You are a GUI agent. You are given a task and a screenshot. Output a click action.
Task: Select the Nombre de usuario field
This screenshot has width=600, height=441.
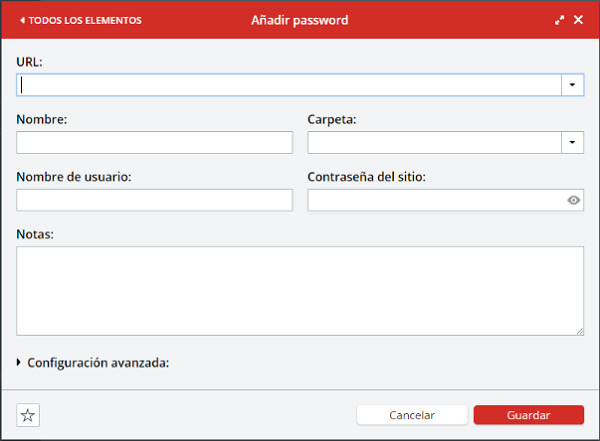pyautogui.click(x=154, y=200)
